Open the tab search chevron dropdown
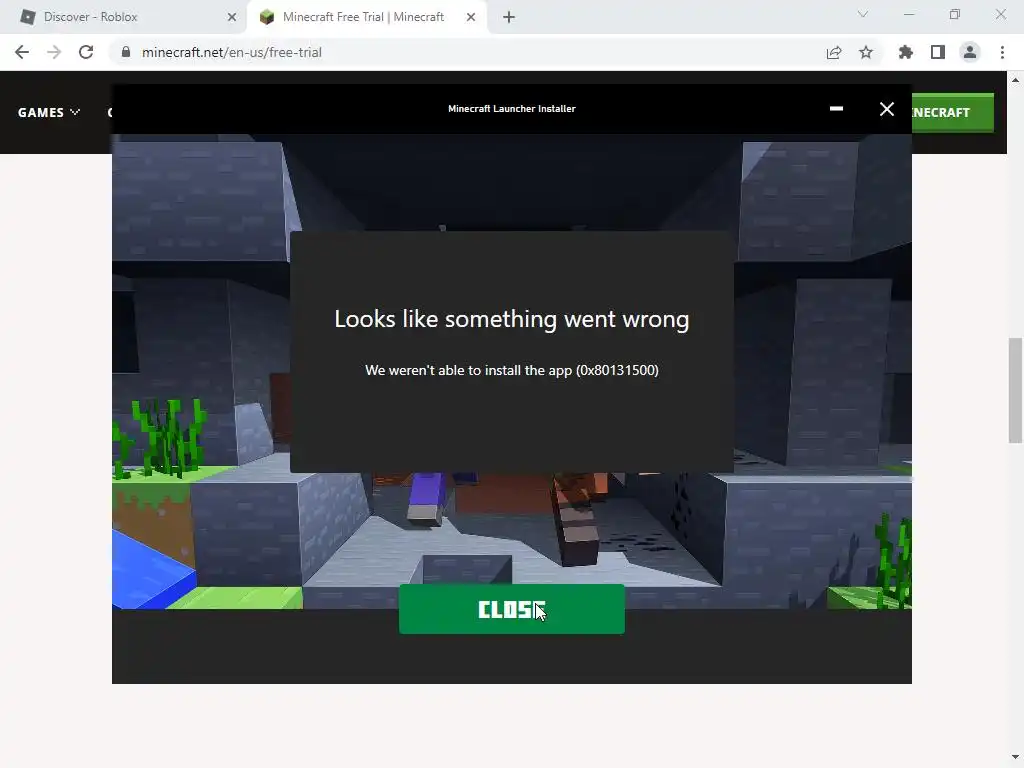 point(863,14)
